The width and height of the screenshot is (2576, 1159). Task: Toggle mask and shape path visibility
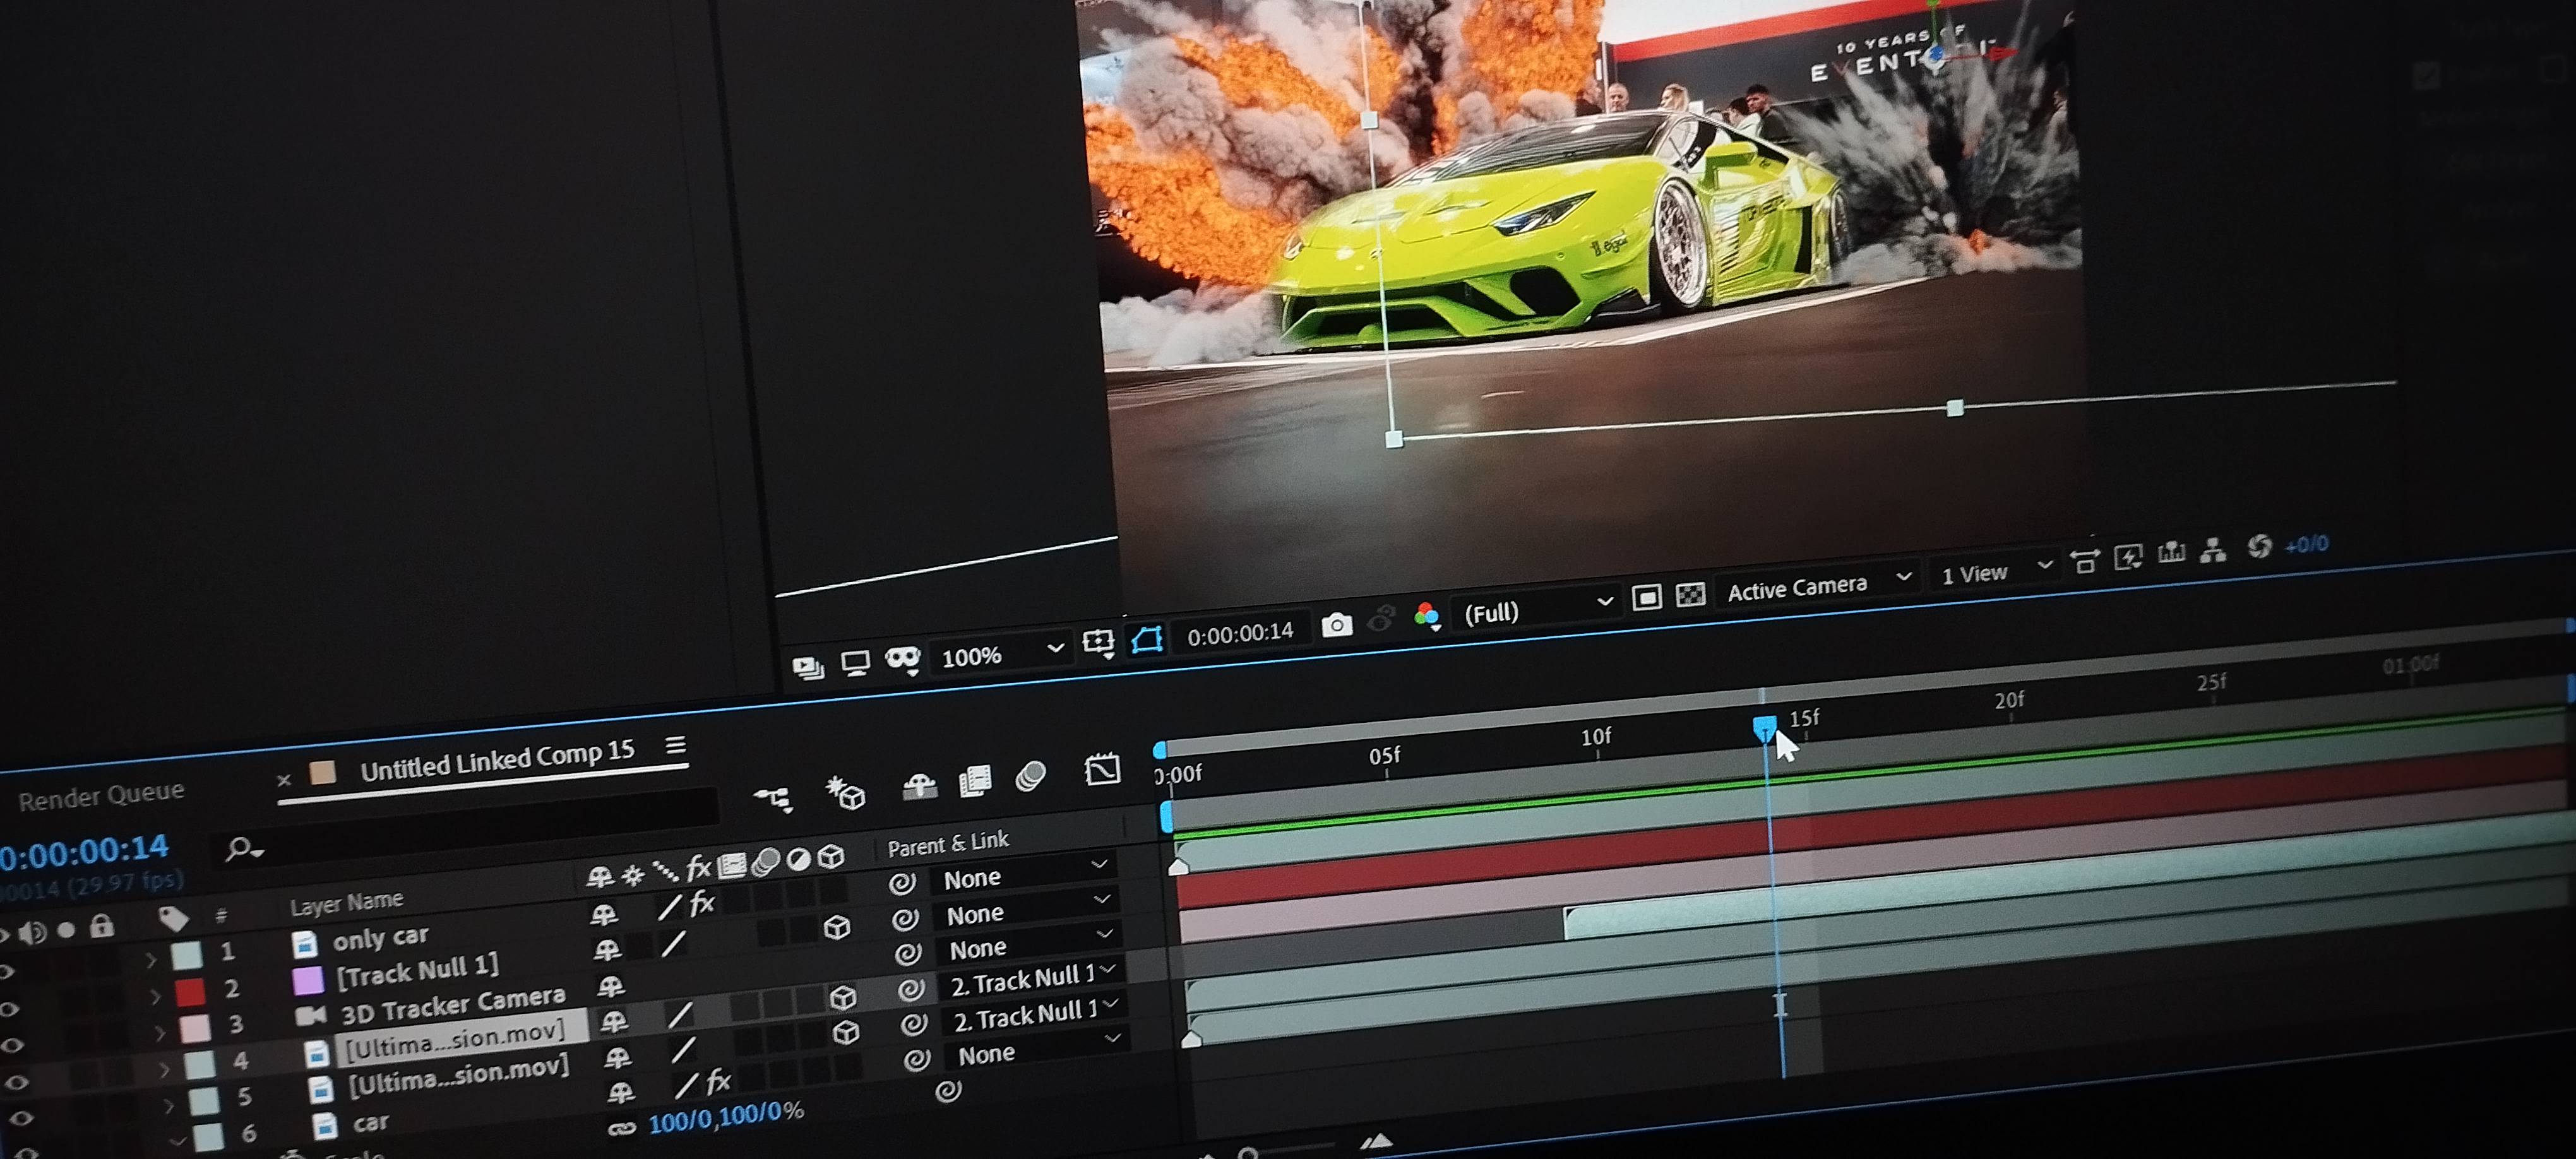1147,640
